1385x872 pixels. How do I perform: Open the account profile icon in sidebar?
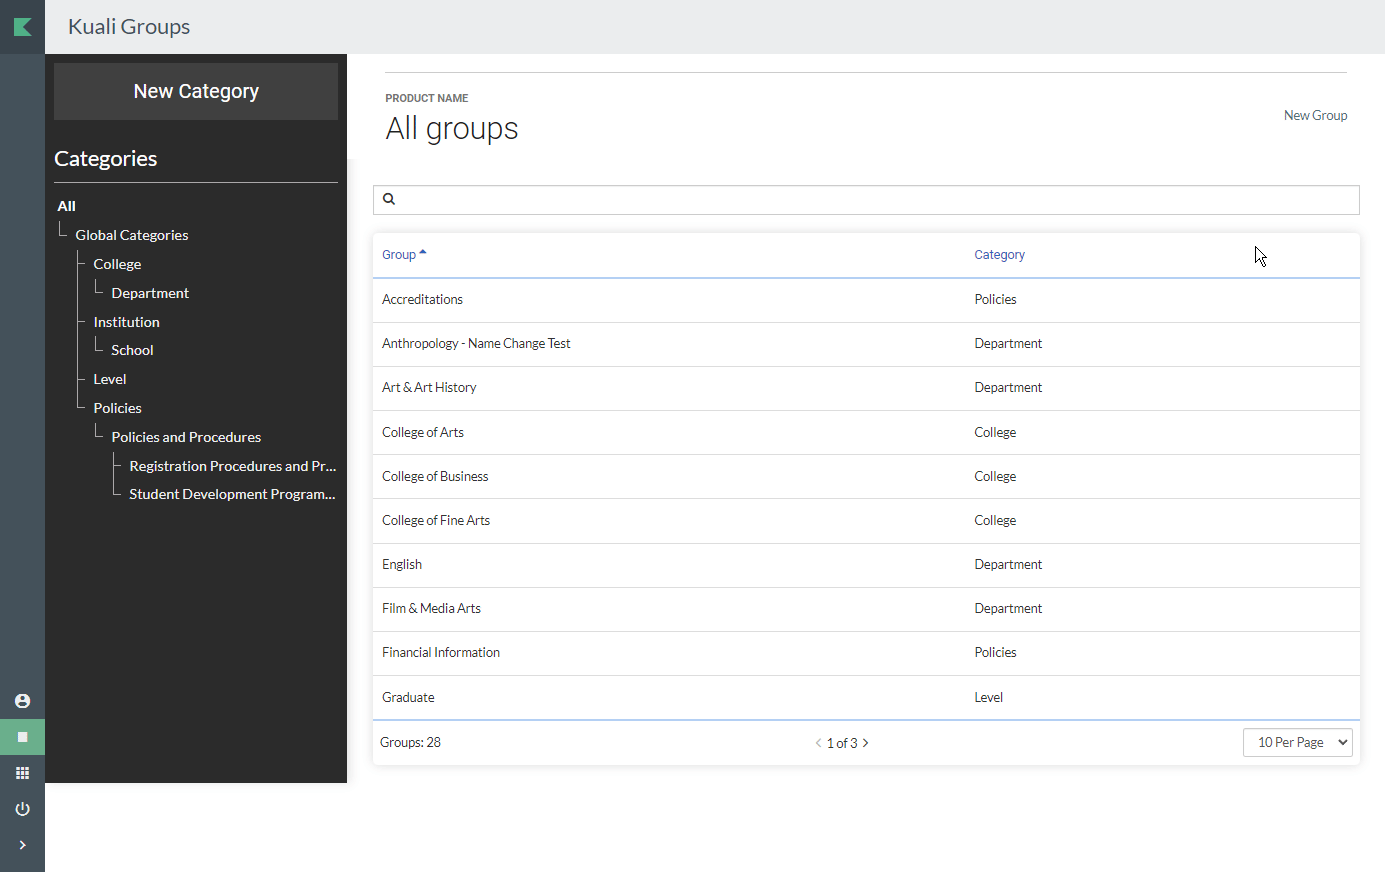tap(22, 701)
